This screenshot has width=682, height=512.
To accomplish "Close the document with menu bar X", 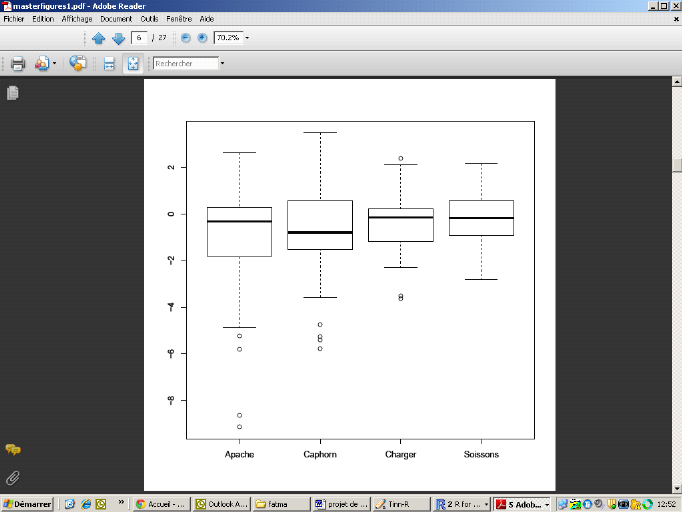I will [676, 19].
